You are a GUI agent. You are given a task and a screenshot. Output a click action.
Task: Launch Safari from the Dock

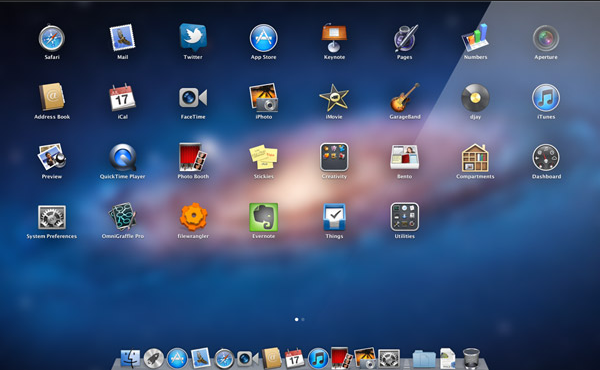[224, 359]
